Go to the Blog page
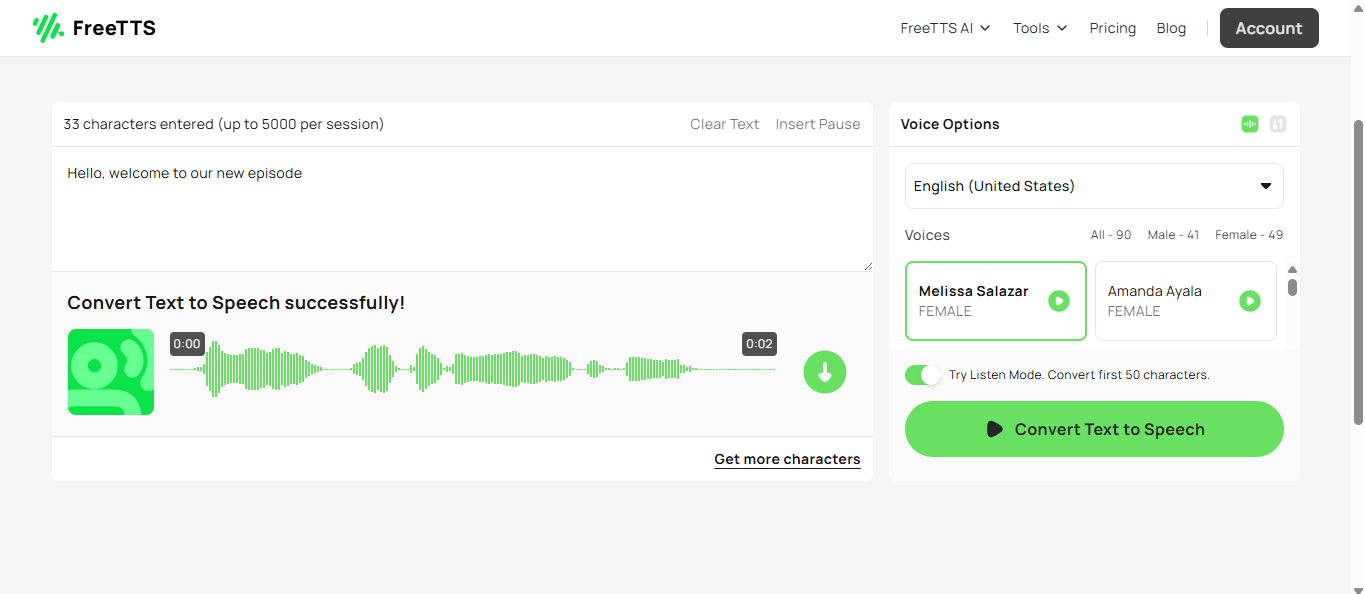 click(x=1171, y=28)
